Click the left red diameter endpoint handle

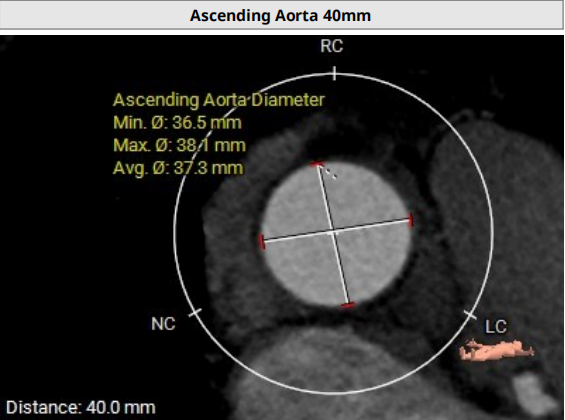pos(262,241)
